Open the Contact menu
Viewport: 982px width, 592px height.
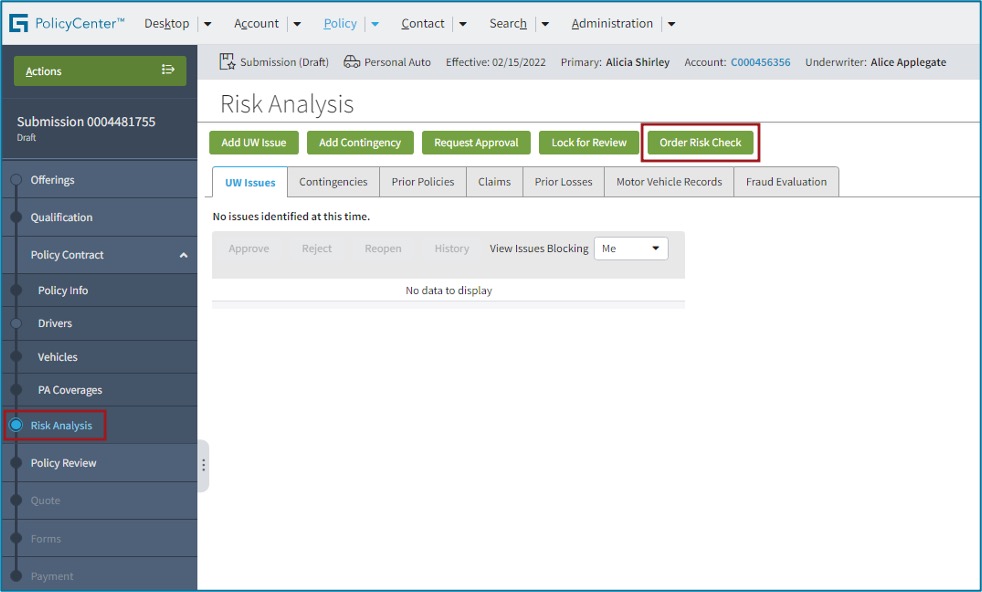pyautogui.click(x=423, y=23)
